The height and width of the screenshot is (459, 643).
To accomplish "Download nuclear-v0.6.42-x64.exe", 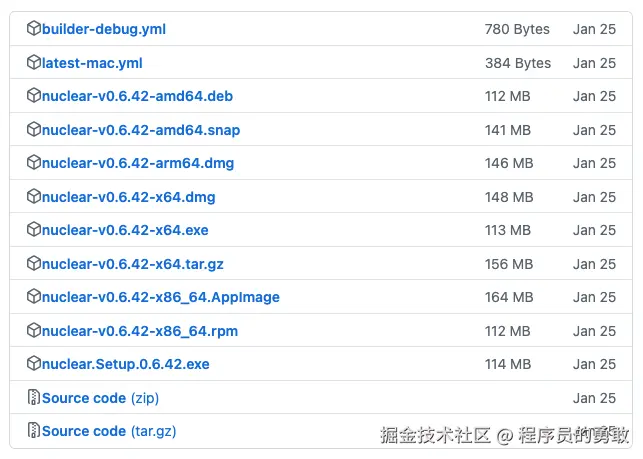I will click(125, 230).
